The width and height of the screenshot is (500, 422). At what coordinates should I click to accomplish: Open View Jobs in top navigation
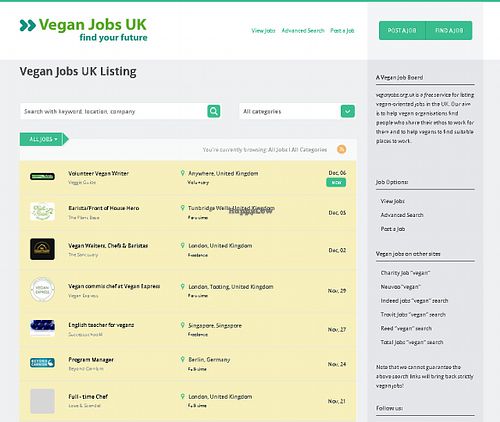click(x=263, y=31)
